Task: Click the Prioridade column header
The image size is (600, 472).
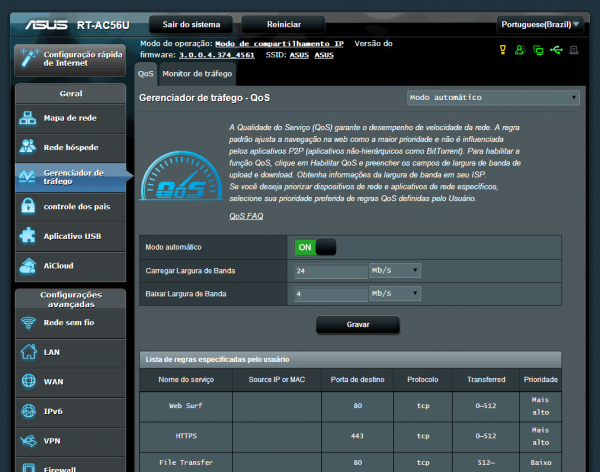Action: [x=540, y=380]
